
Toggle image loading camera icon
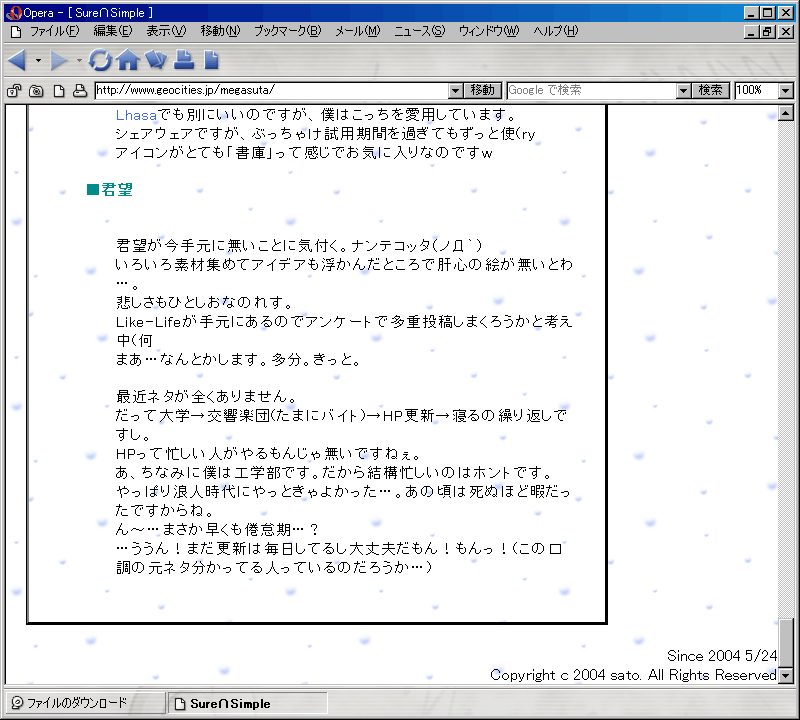tap(36, 91)
